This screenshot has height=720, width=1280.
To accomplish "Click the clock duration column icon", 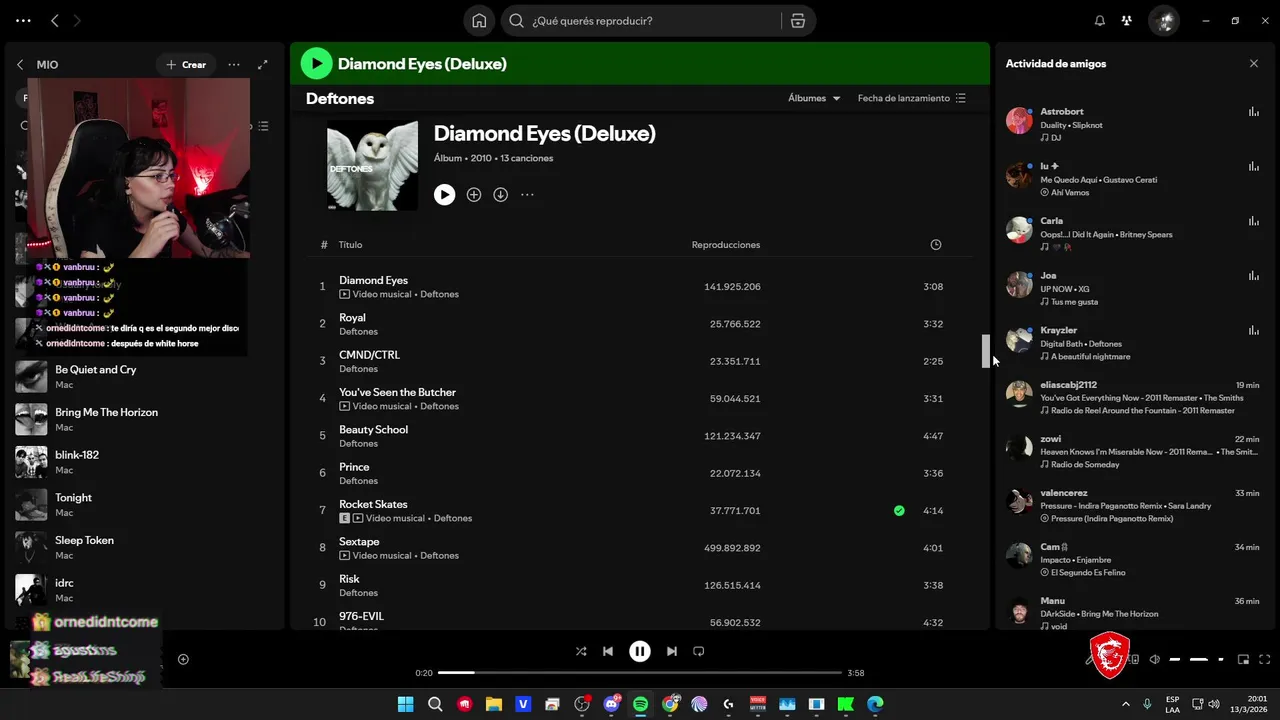I will click(x=936, y=245).
